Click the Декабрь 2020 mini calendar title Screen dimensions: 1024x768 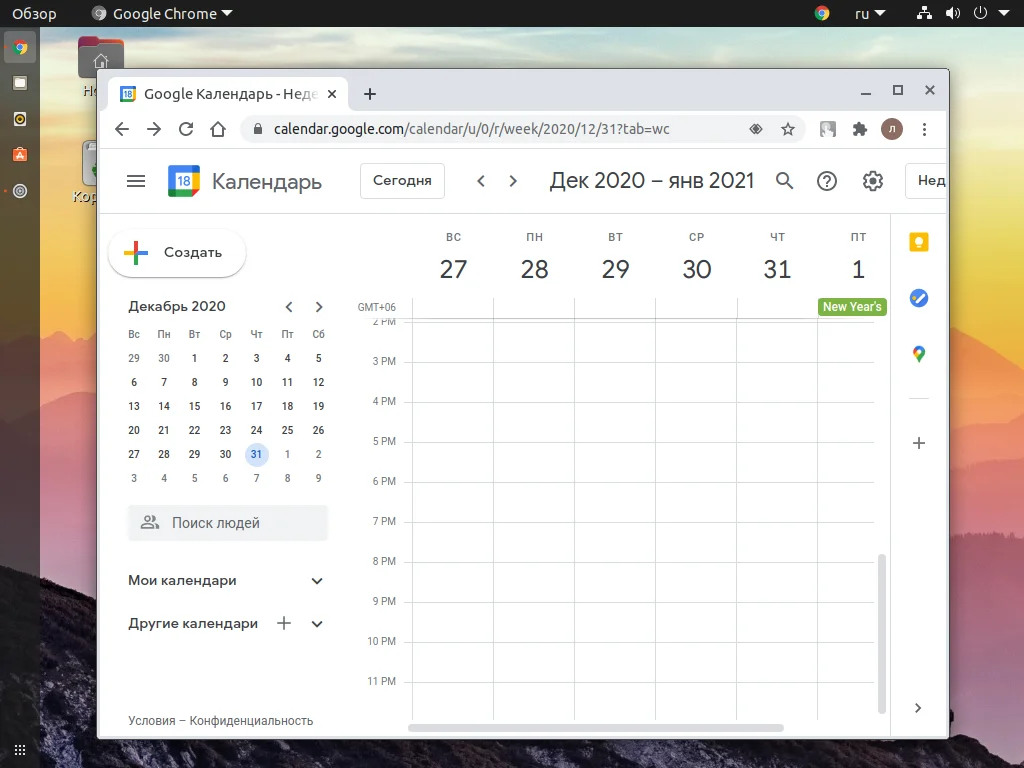(x=177, y=306)
